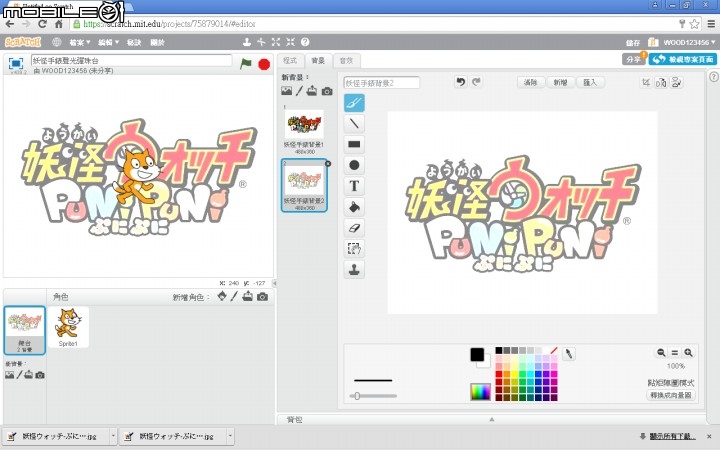Open the rainbow color picker swatch

coord(480,392)
